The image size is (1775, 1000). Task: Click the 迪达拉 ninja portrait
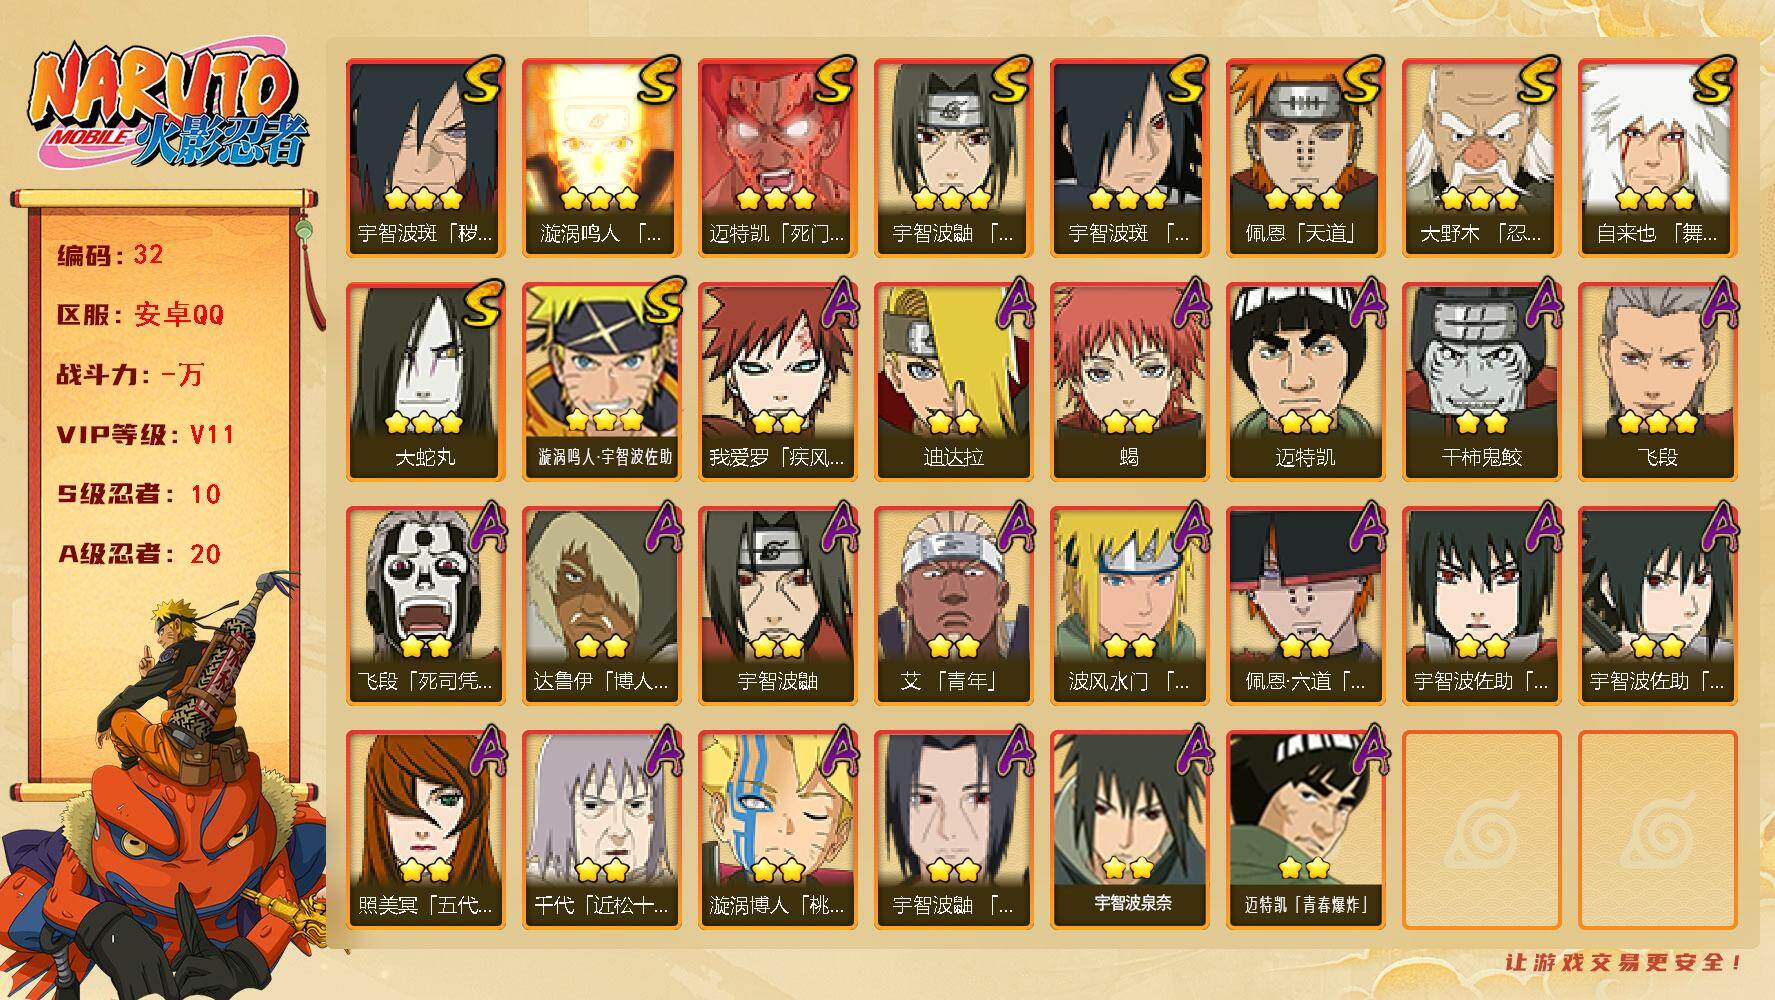pos(953,382)
